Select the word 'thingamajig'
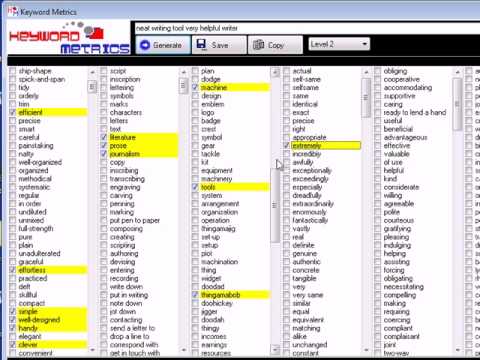 click(x=218, y=229)
